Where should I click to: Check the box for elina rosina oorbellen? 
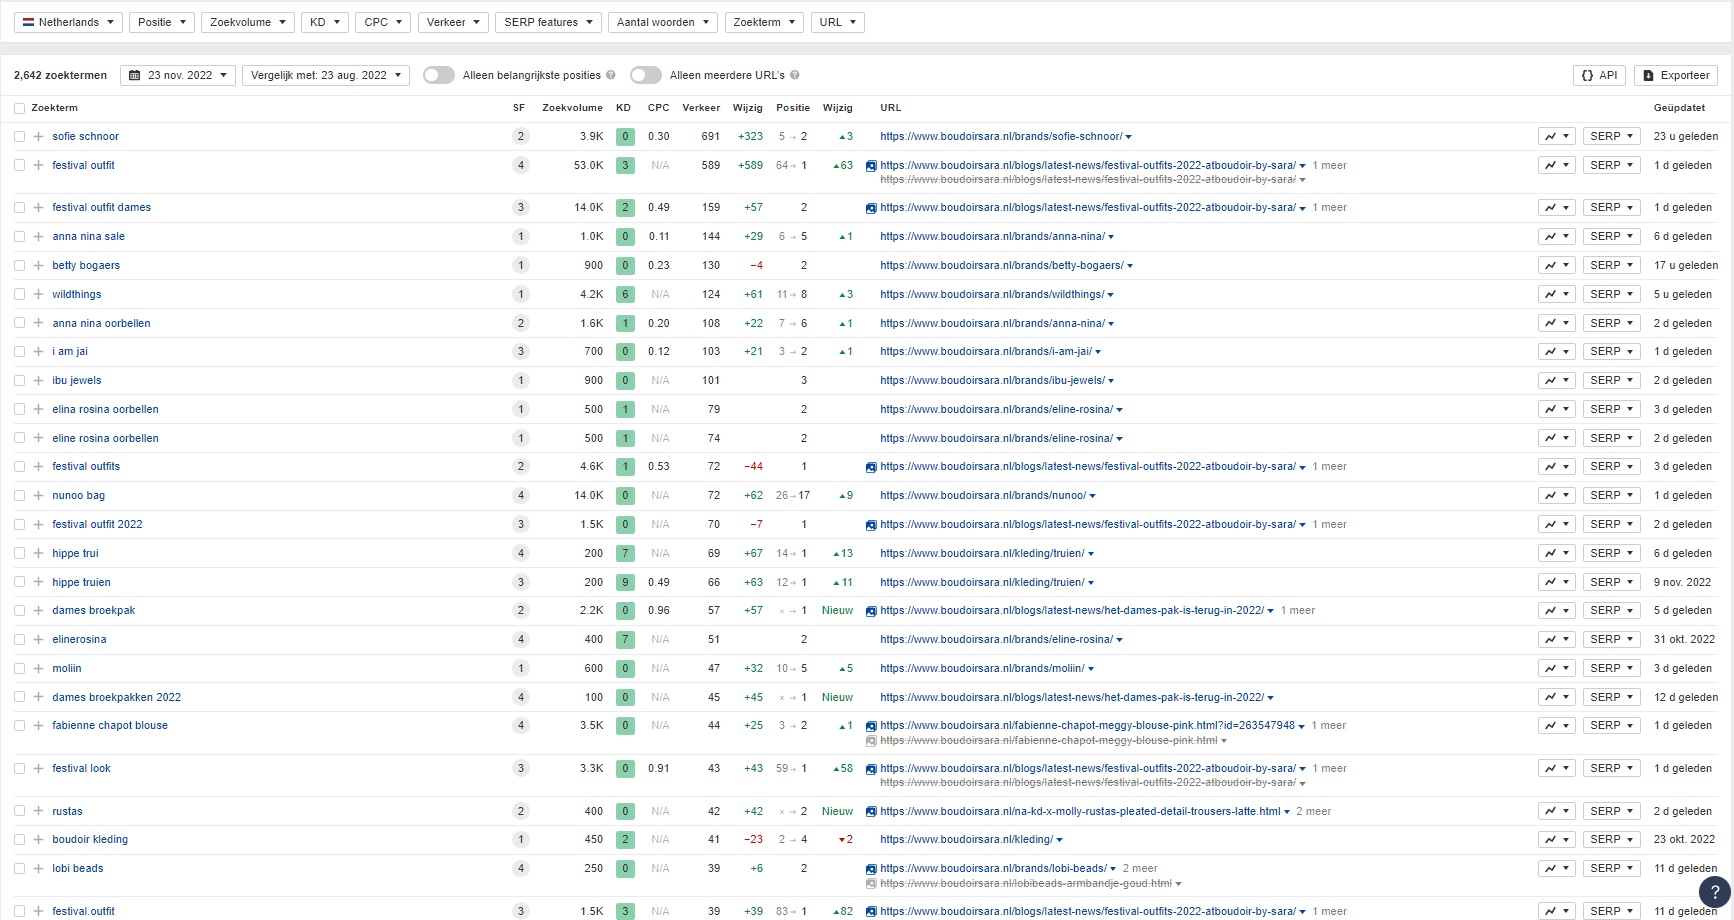pyautogui.click(x=19, y=409)
